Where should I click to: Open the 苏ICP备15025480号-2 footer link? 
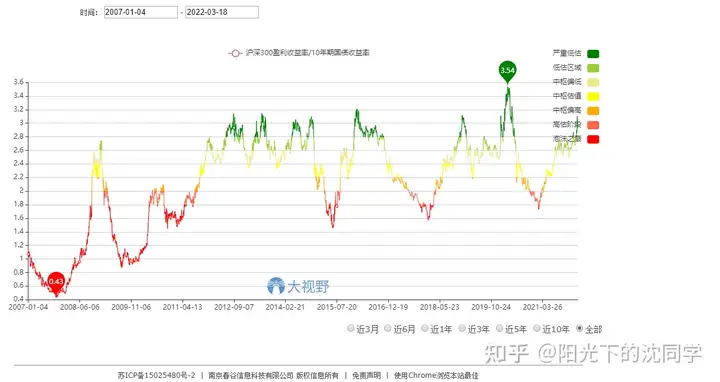[x=157, y=376]
